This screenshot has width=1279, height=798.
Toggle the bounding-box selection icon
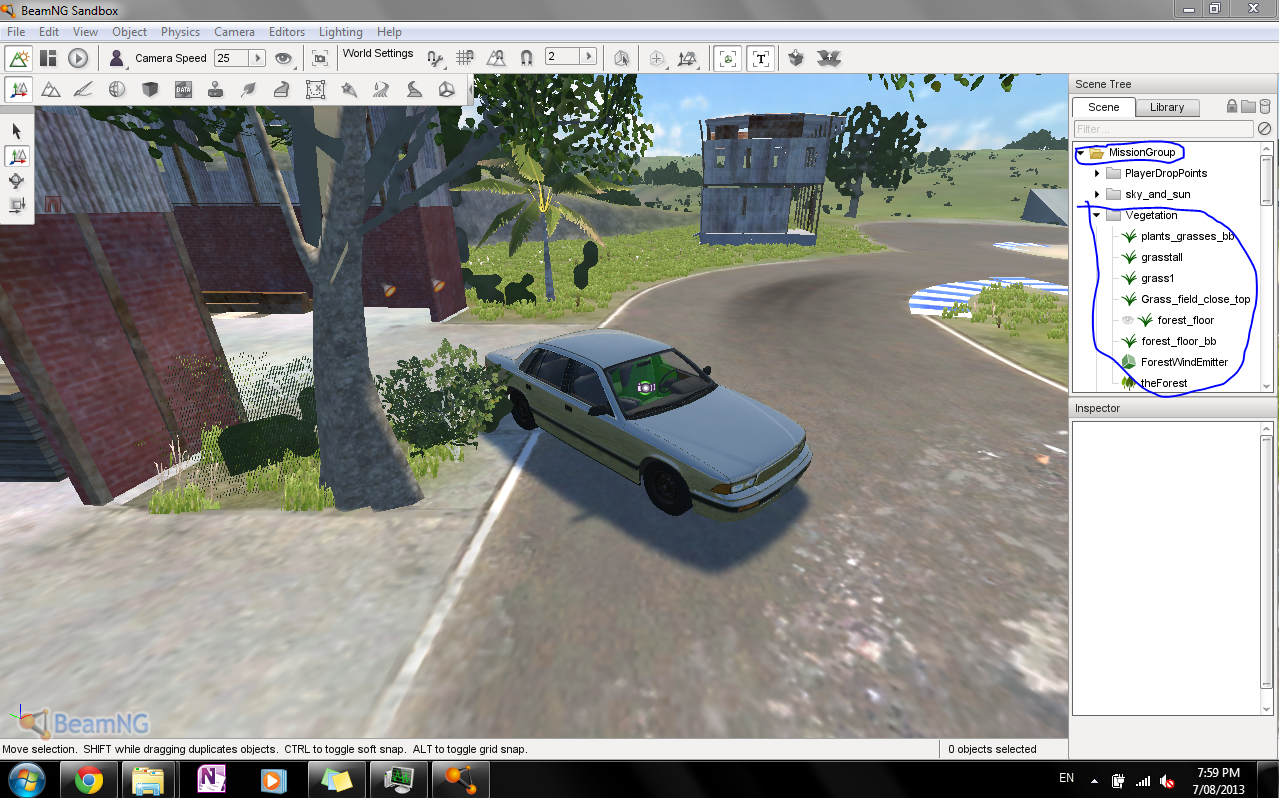pyautogui.click(x=621, y=58)
